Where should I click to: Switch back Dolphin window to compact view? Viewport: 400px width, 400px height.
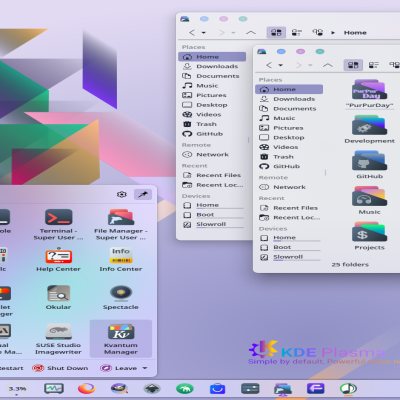tap(297, 32)
